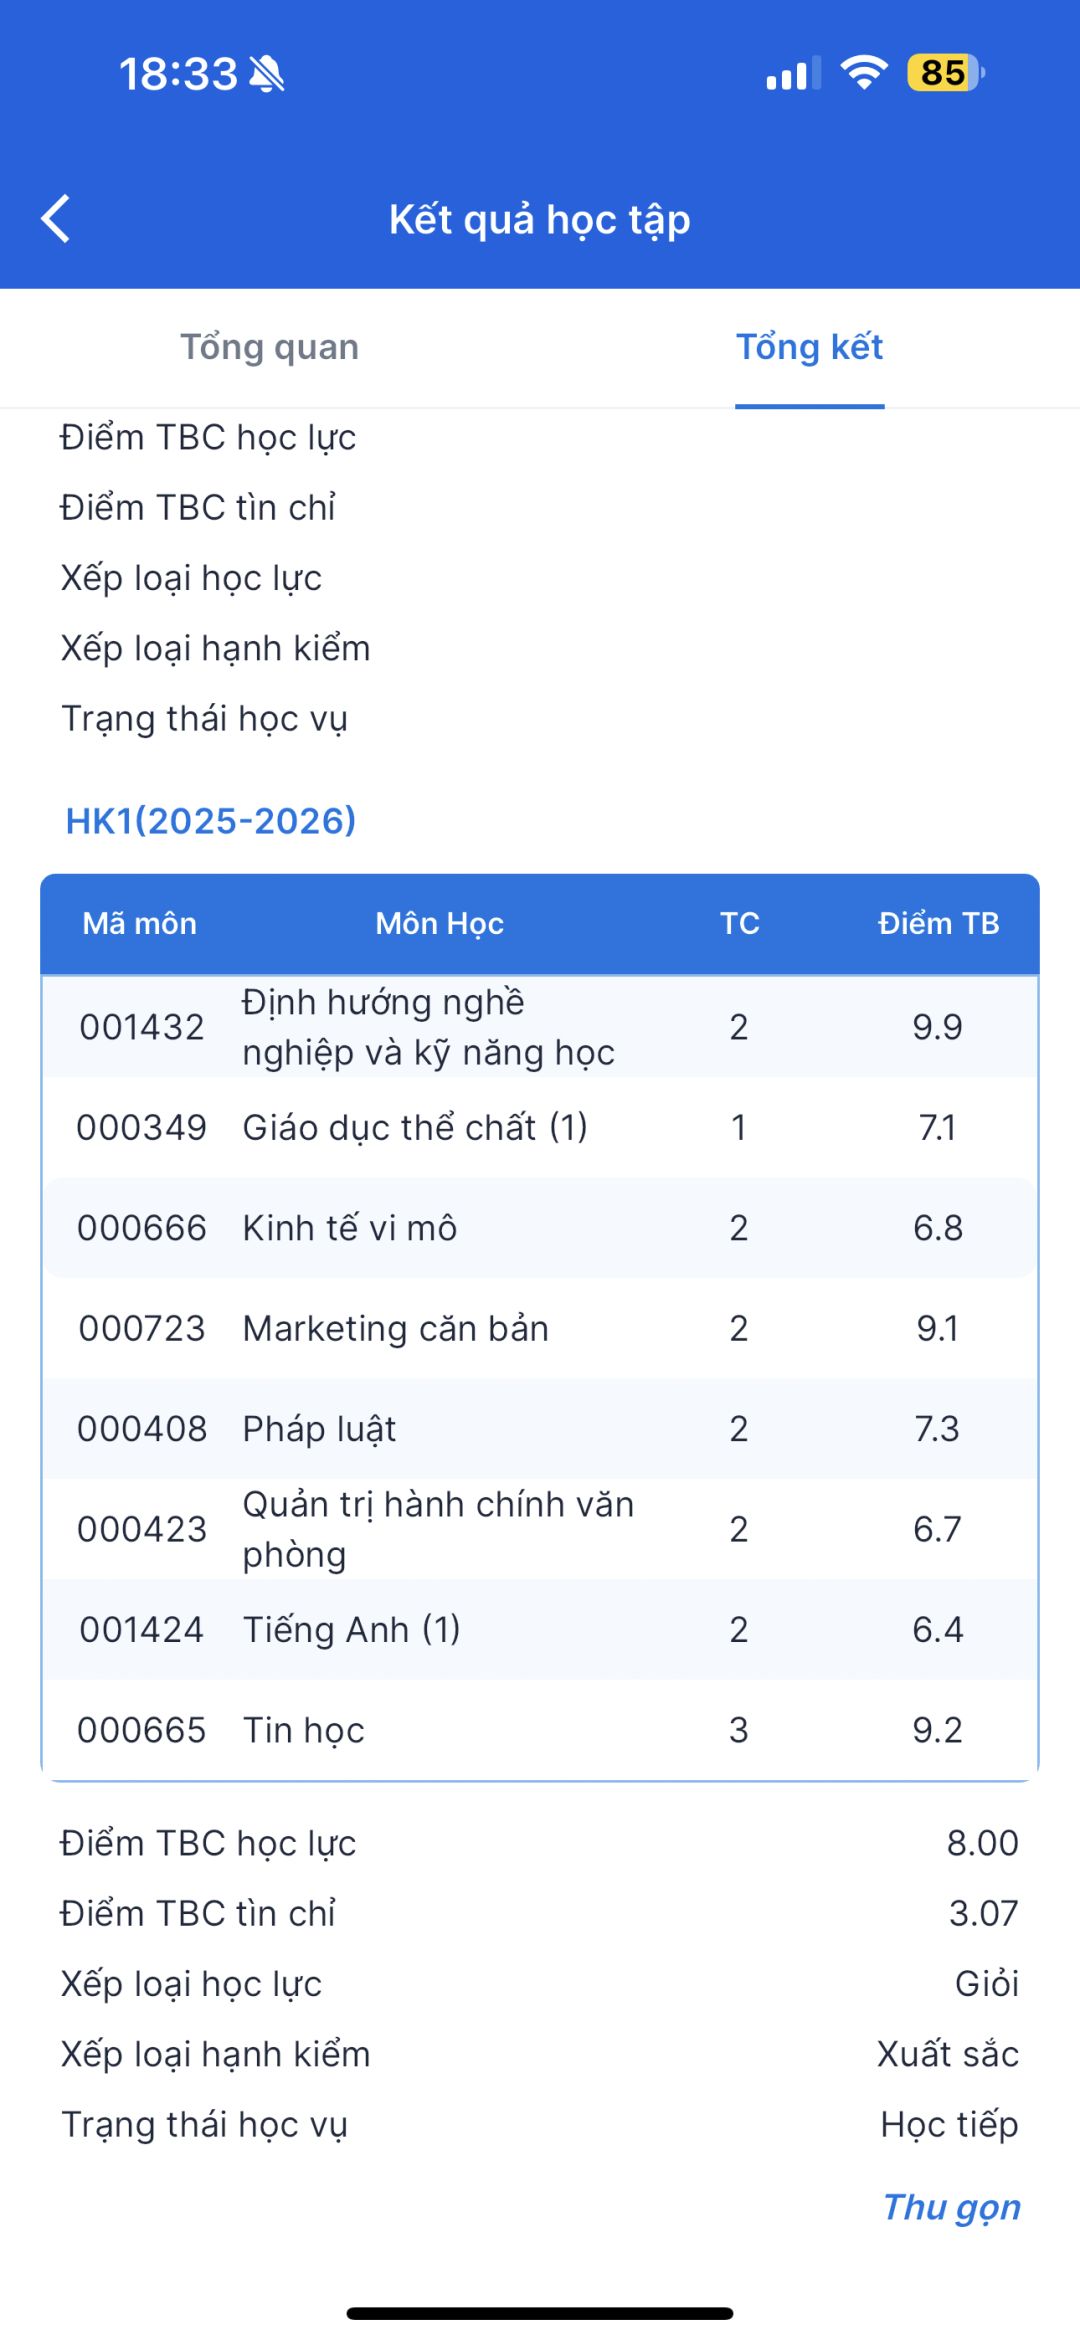Open the Marketing căn bản course row
Image resolution: width=1080 pixels, height=2340 pixels.
[x=540, y=1328]
